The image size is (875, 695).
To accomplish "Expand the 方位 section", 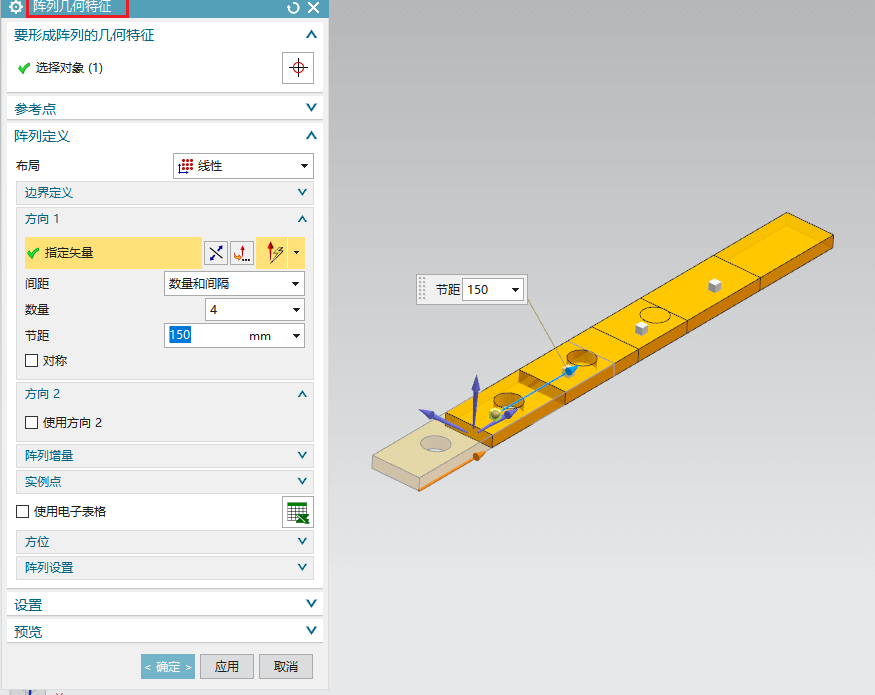I will pyautogui.click(x=302, y=541).
